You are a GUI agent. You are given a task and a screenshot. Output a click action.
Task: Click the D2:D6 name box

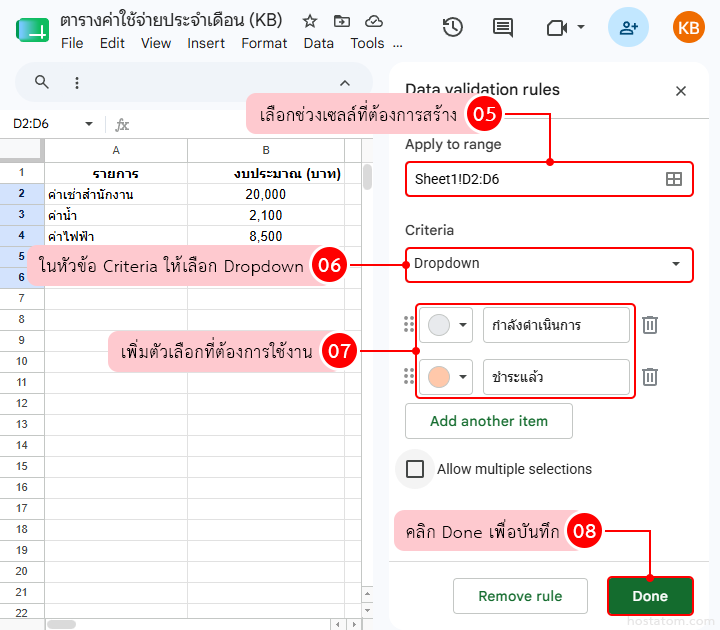31,124
